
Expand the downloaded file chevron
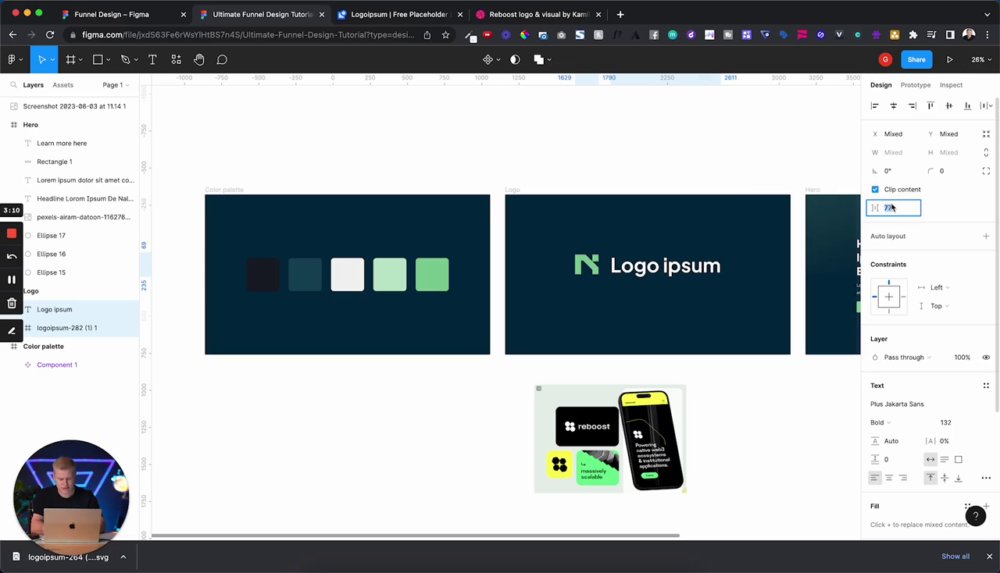(123, 557)
